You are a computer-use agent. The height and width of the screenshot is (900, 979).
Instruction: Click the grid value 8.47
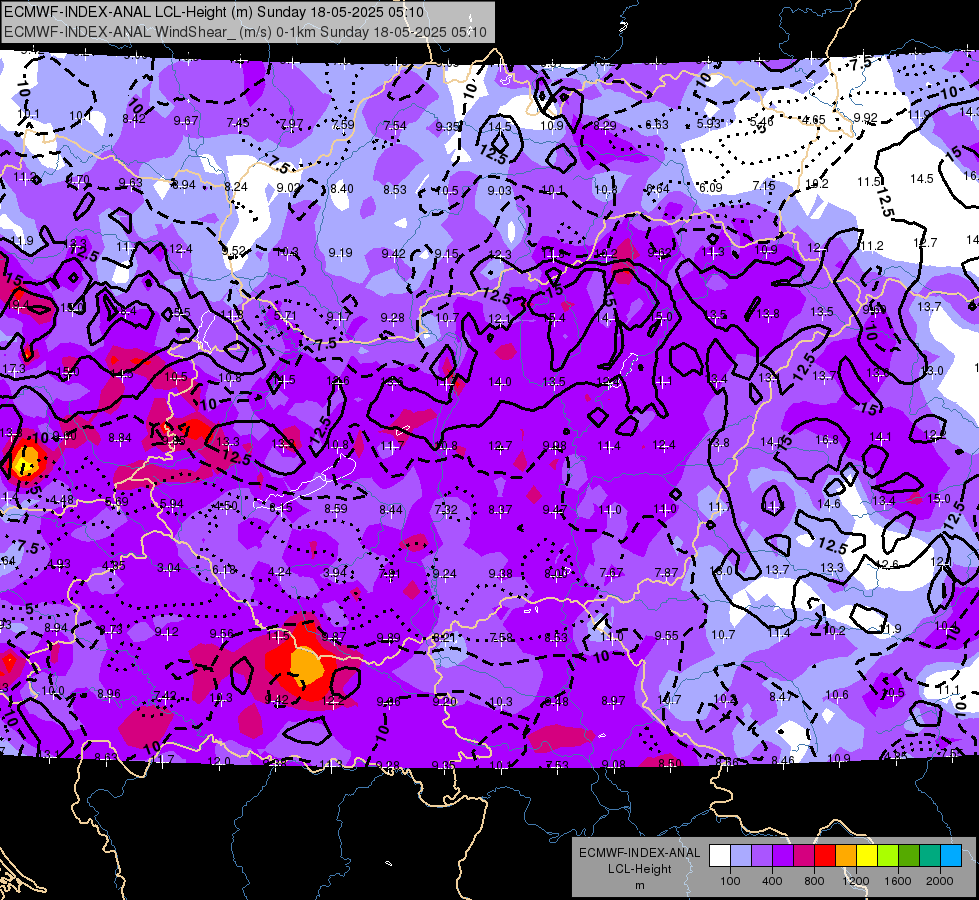click(780, 697)
